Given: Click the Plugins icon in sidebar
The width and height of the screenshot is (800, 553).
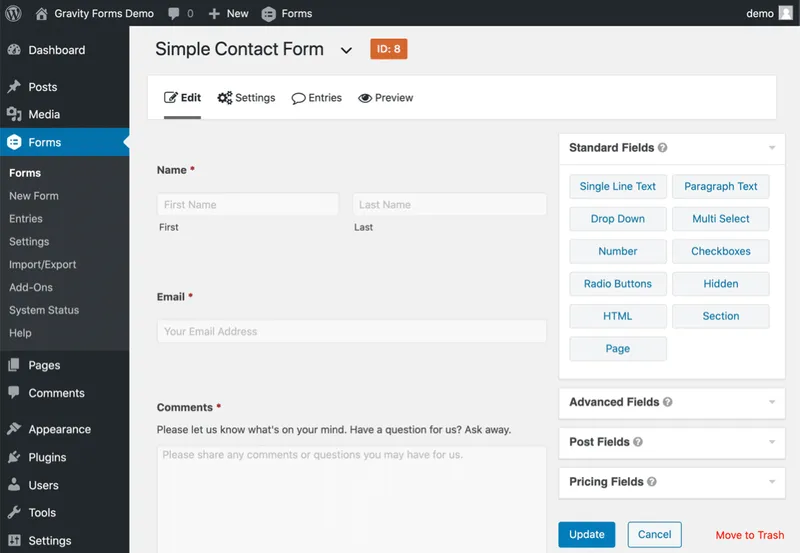Looking at the screenshot, I should coord(14,457).
